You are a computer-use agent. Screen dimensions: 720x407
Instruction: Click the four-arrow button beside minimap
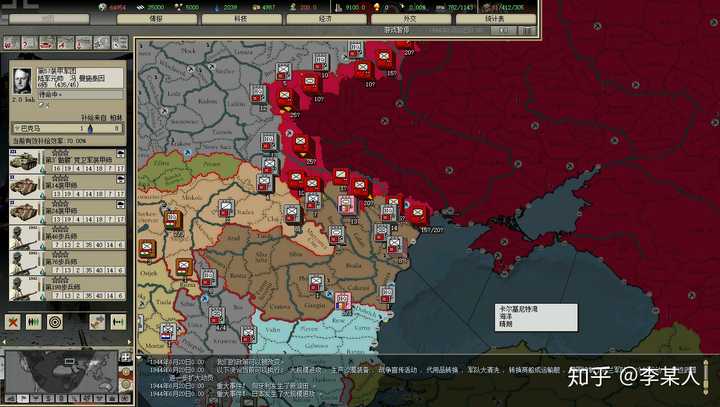[x=125, y=357]
